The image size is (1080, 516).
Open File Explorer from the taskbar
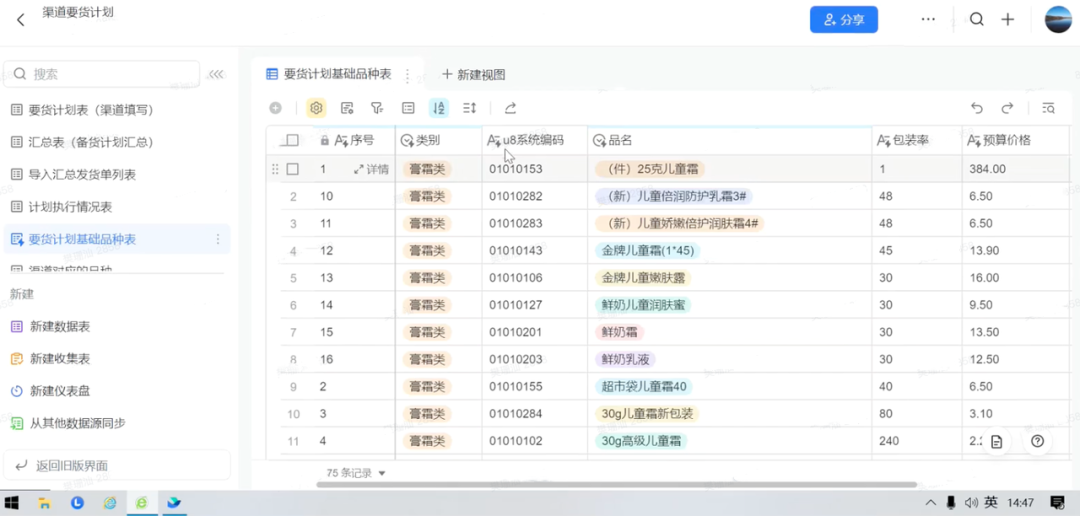(x=44, y=503)
